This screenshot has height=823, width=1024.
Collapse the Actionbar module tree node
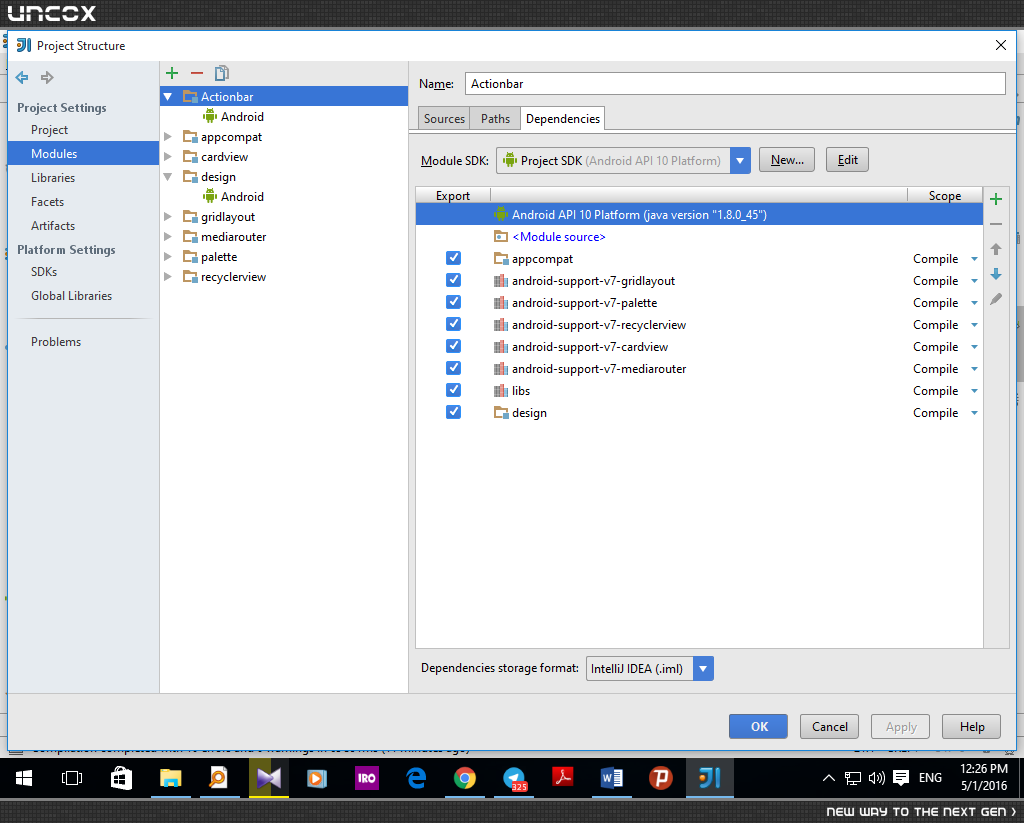[x=168, y=97]
